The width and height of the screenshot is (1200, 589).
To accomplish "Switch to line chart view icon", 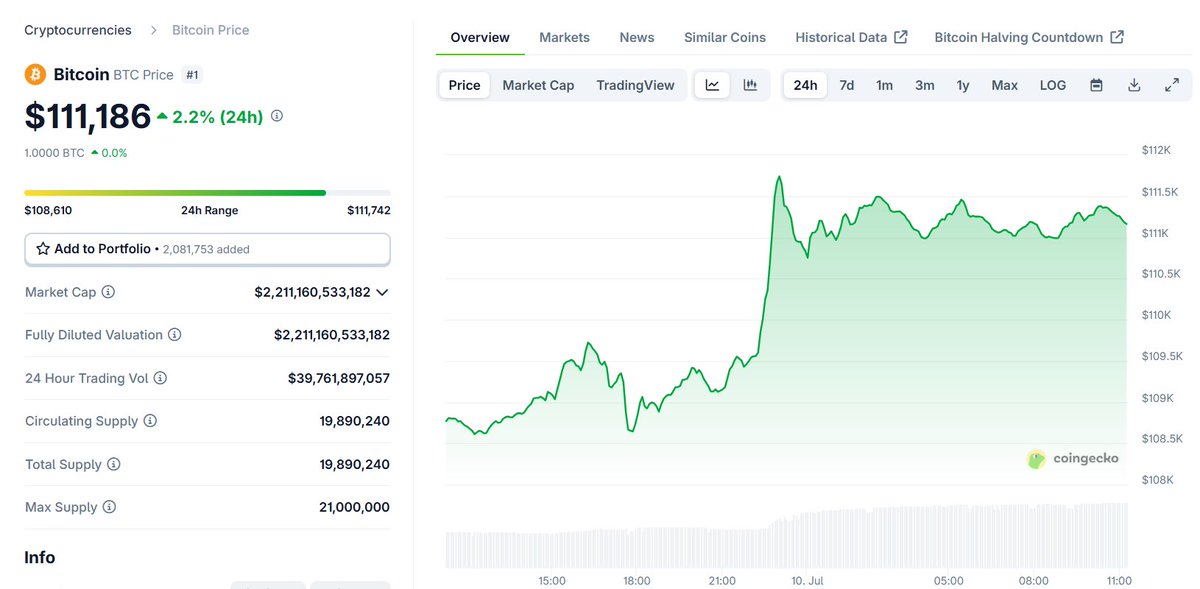I will tap(712, 85).
